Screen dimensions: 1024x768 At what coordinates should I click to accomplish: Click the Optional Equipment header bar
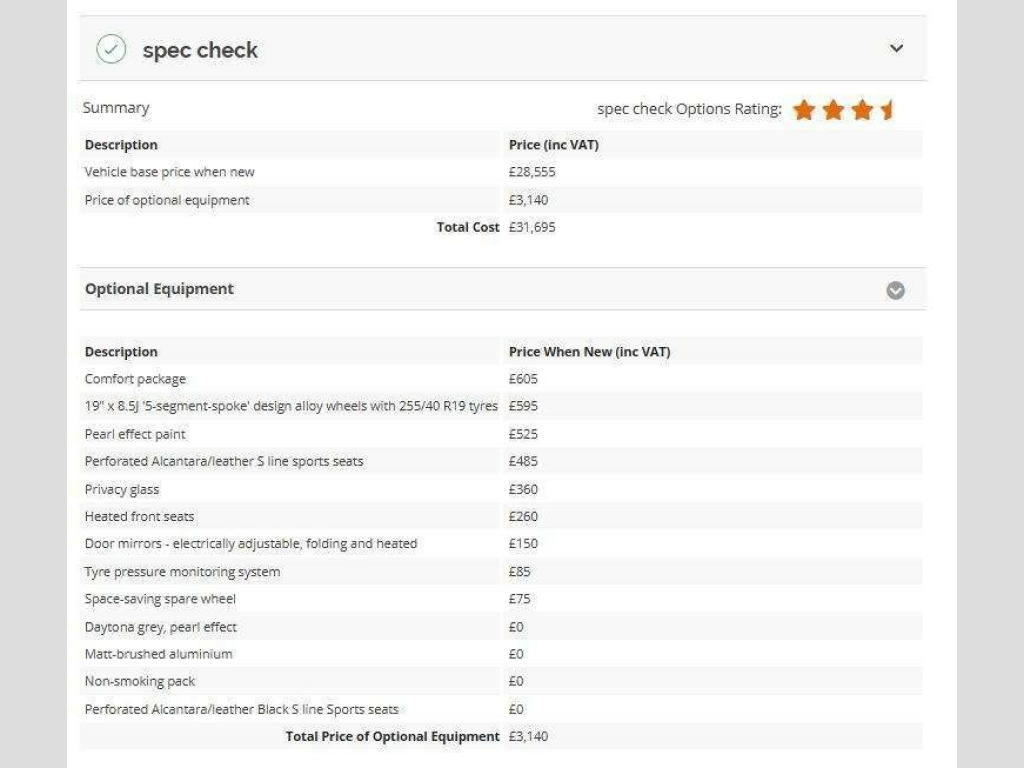[x=502, y=289]
